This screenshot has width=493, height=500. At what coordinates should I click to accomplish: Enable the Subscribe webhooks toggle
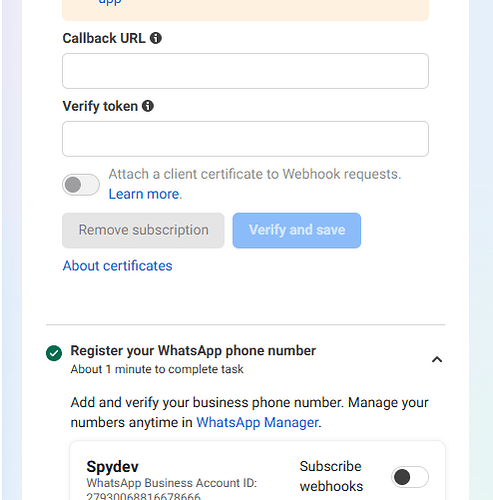(x=410, y=477)
